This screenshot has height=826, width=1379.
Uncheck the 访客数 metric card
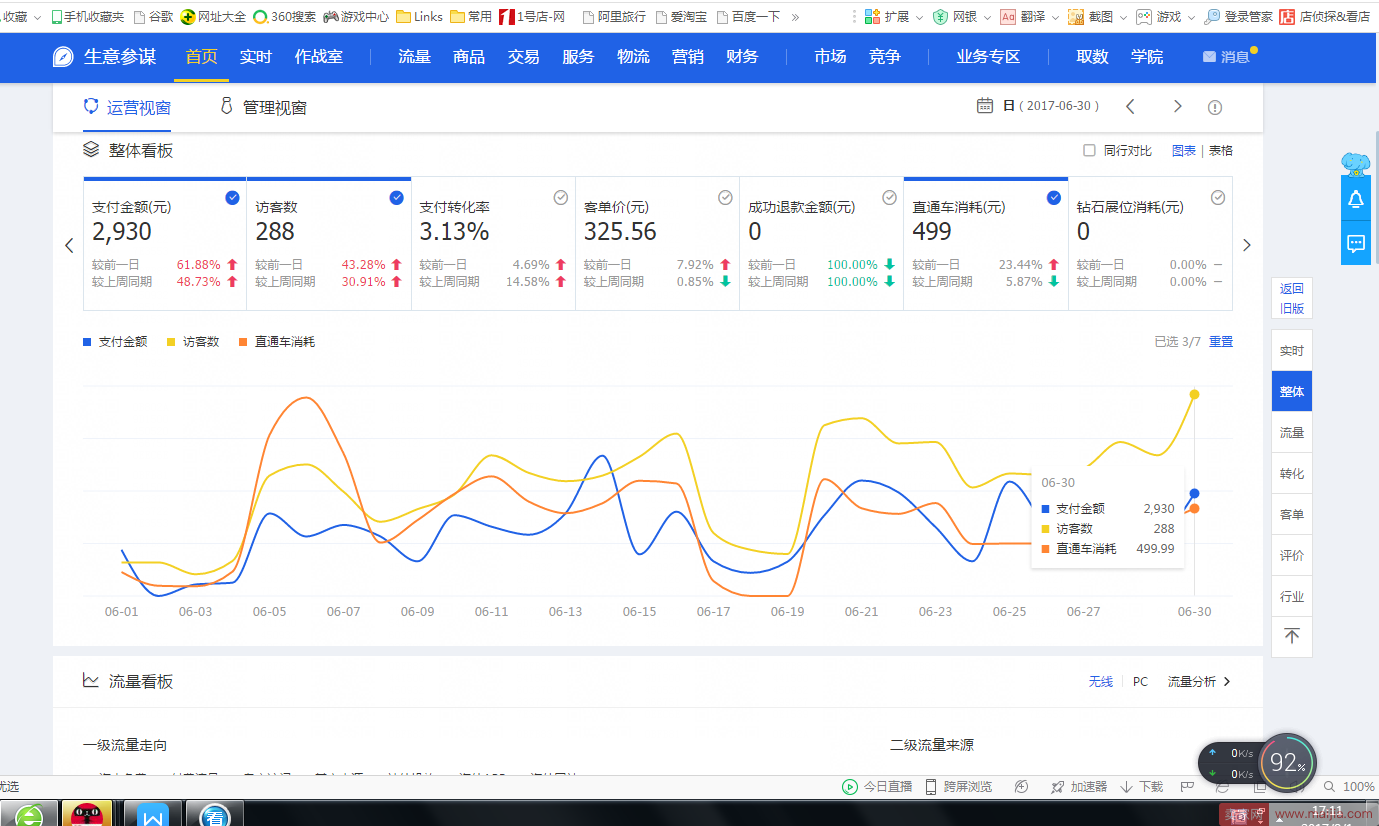[396, 198]
